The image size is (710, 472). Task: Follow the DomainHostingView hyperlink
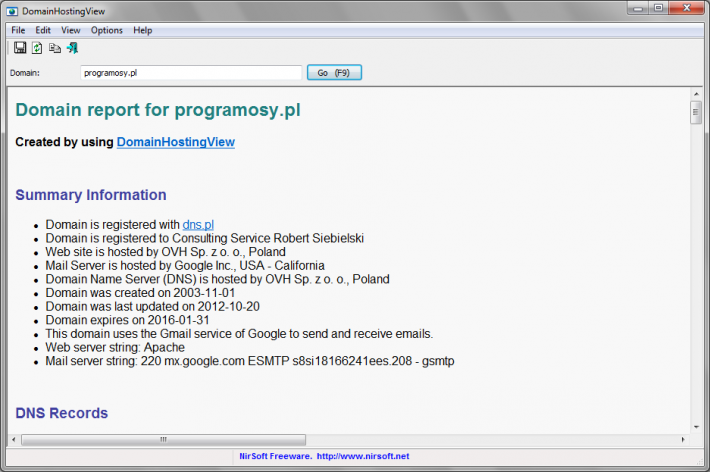(x=176, y=142)
